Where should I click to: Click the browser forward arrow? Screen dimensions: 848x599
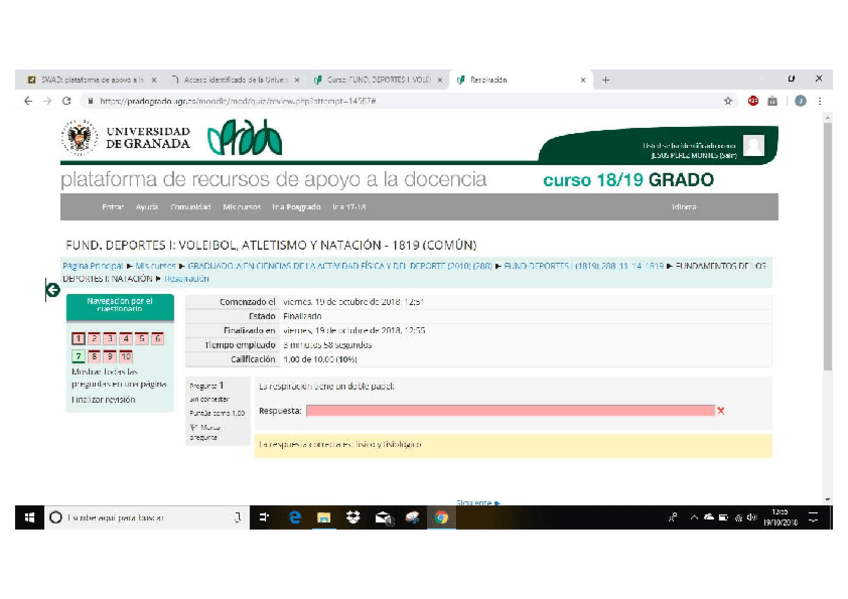47,101
